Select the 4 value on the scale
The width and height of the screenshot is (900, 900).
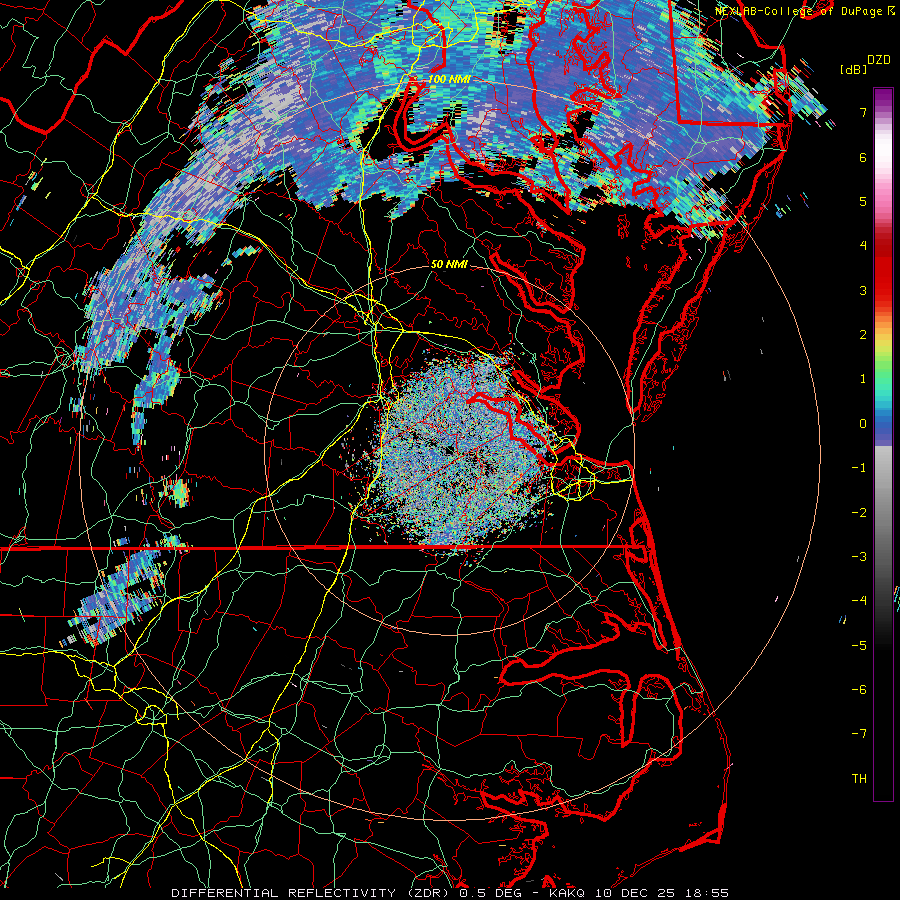tap(863, 246)
